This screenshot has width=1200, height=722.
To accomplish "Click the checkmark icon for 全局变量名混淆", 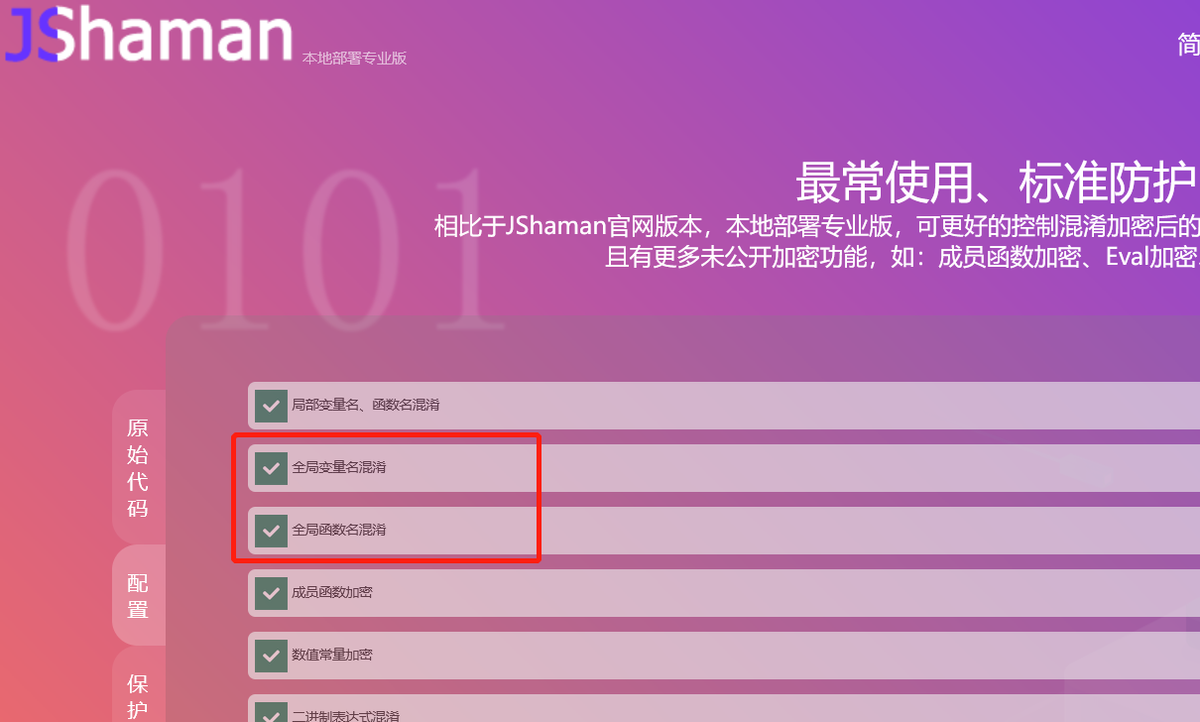I will tap(270, 467).
